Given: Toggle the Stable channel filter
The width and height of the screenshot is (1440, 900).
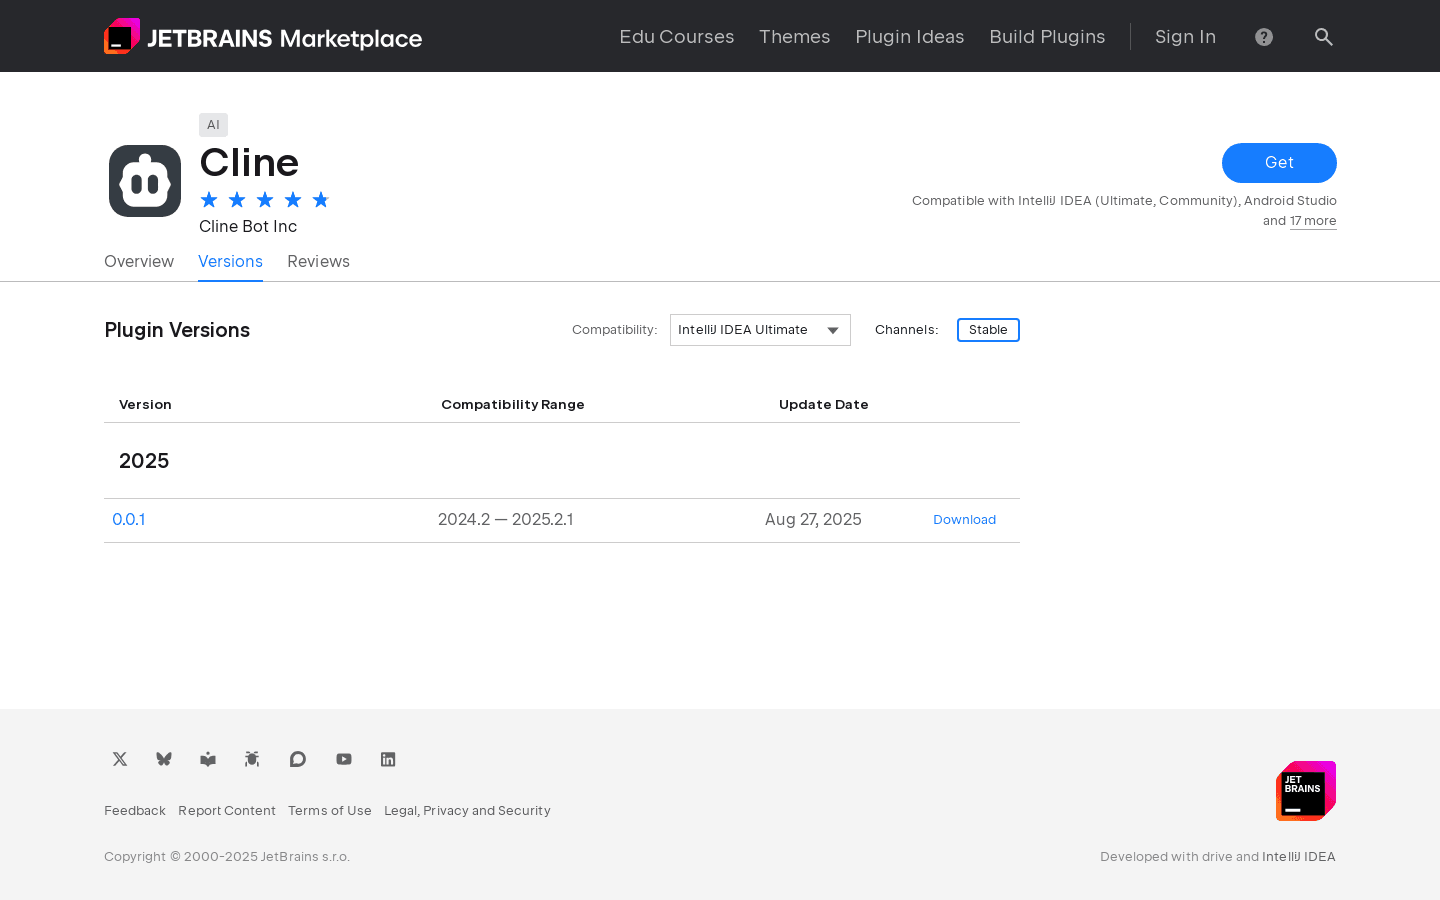Looking at the screenshot, I should pos(988,329).
